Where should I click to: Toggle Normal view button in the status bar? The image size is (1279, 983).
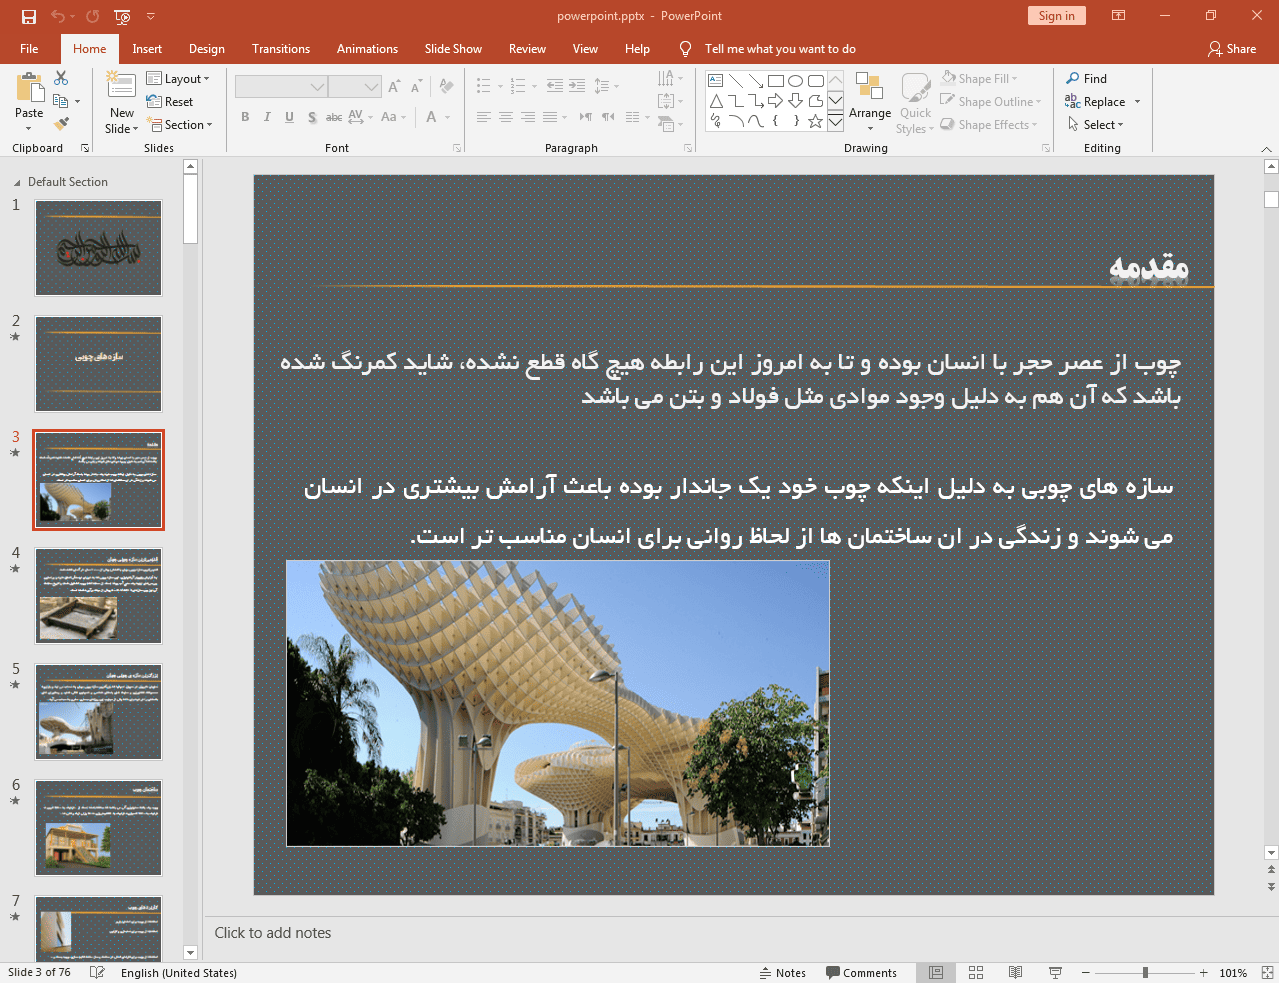coord(936,972)
